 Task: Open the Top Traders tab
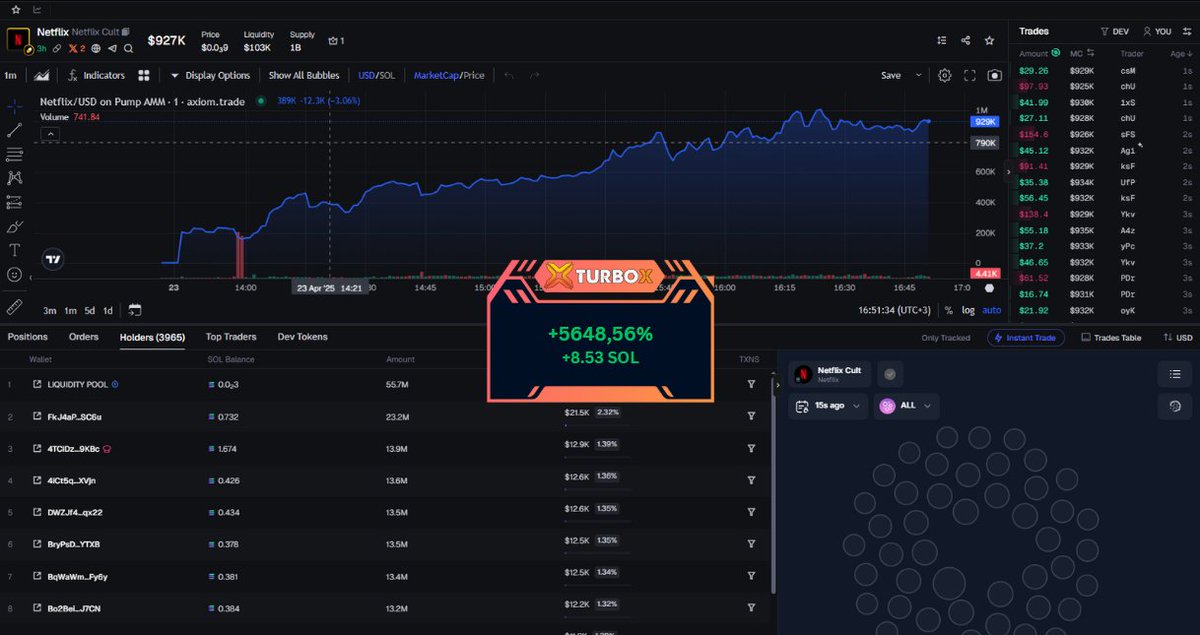pyautogui.click(x=231, y=337)
